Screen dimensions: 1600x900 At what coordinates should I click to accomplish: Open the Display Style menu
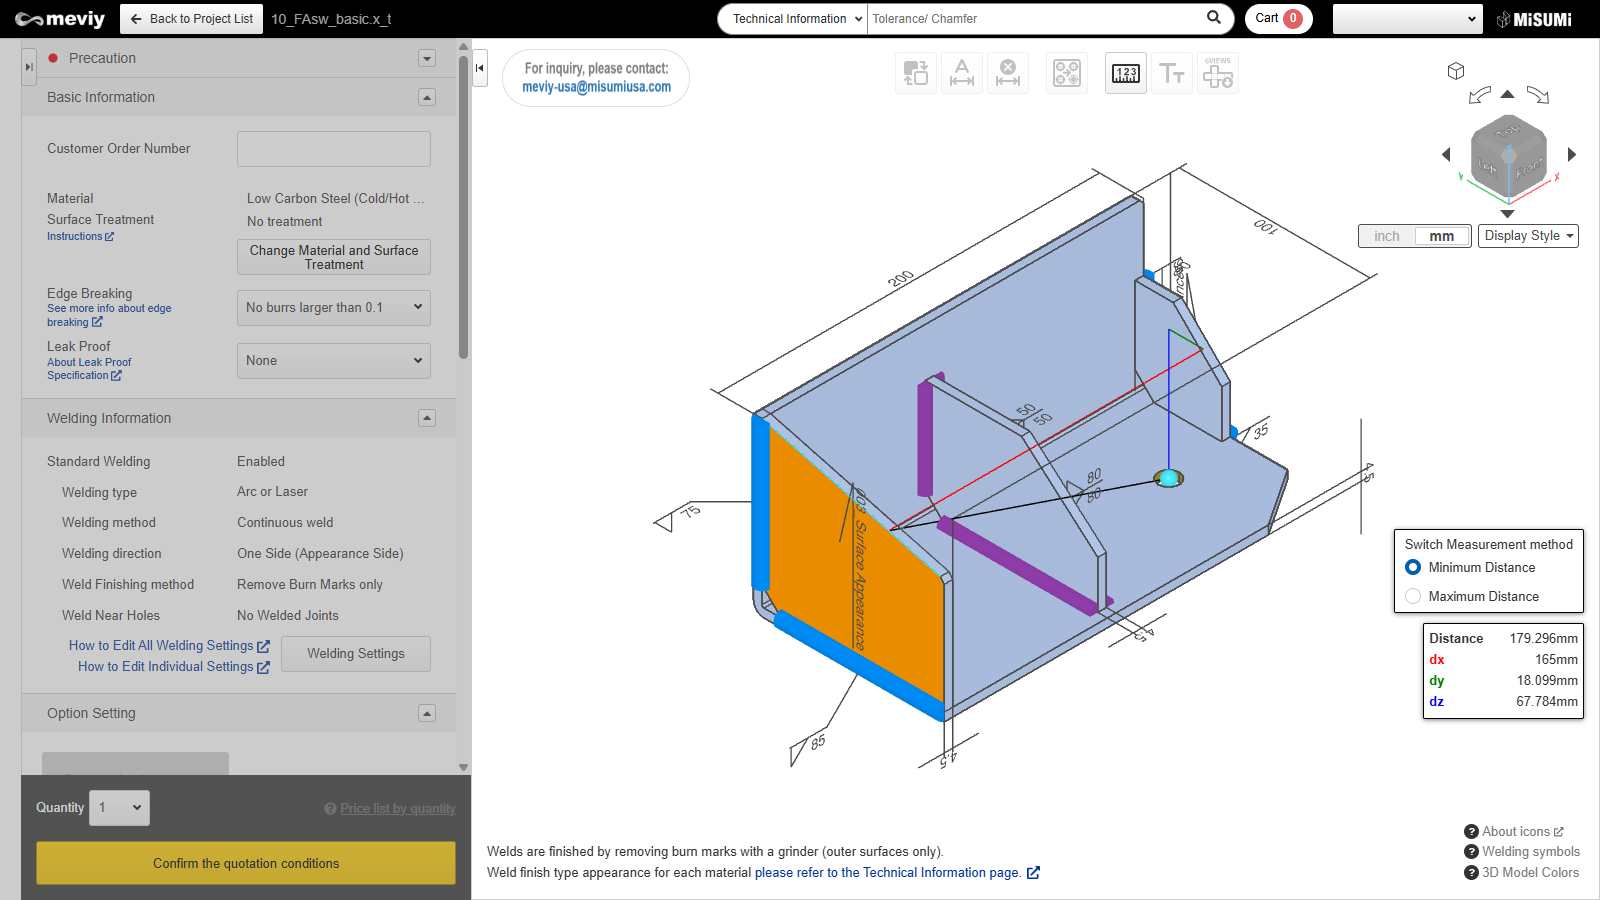[1528, 236]
